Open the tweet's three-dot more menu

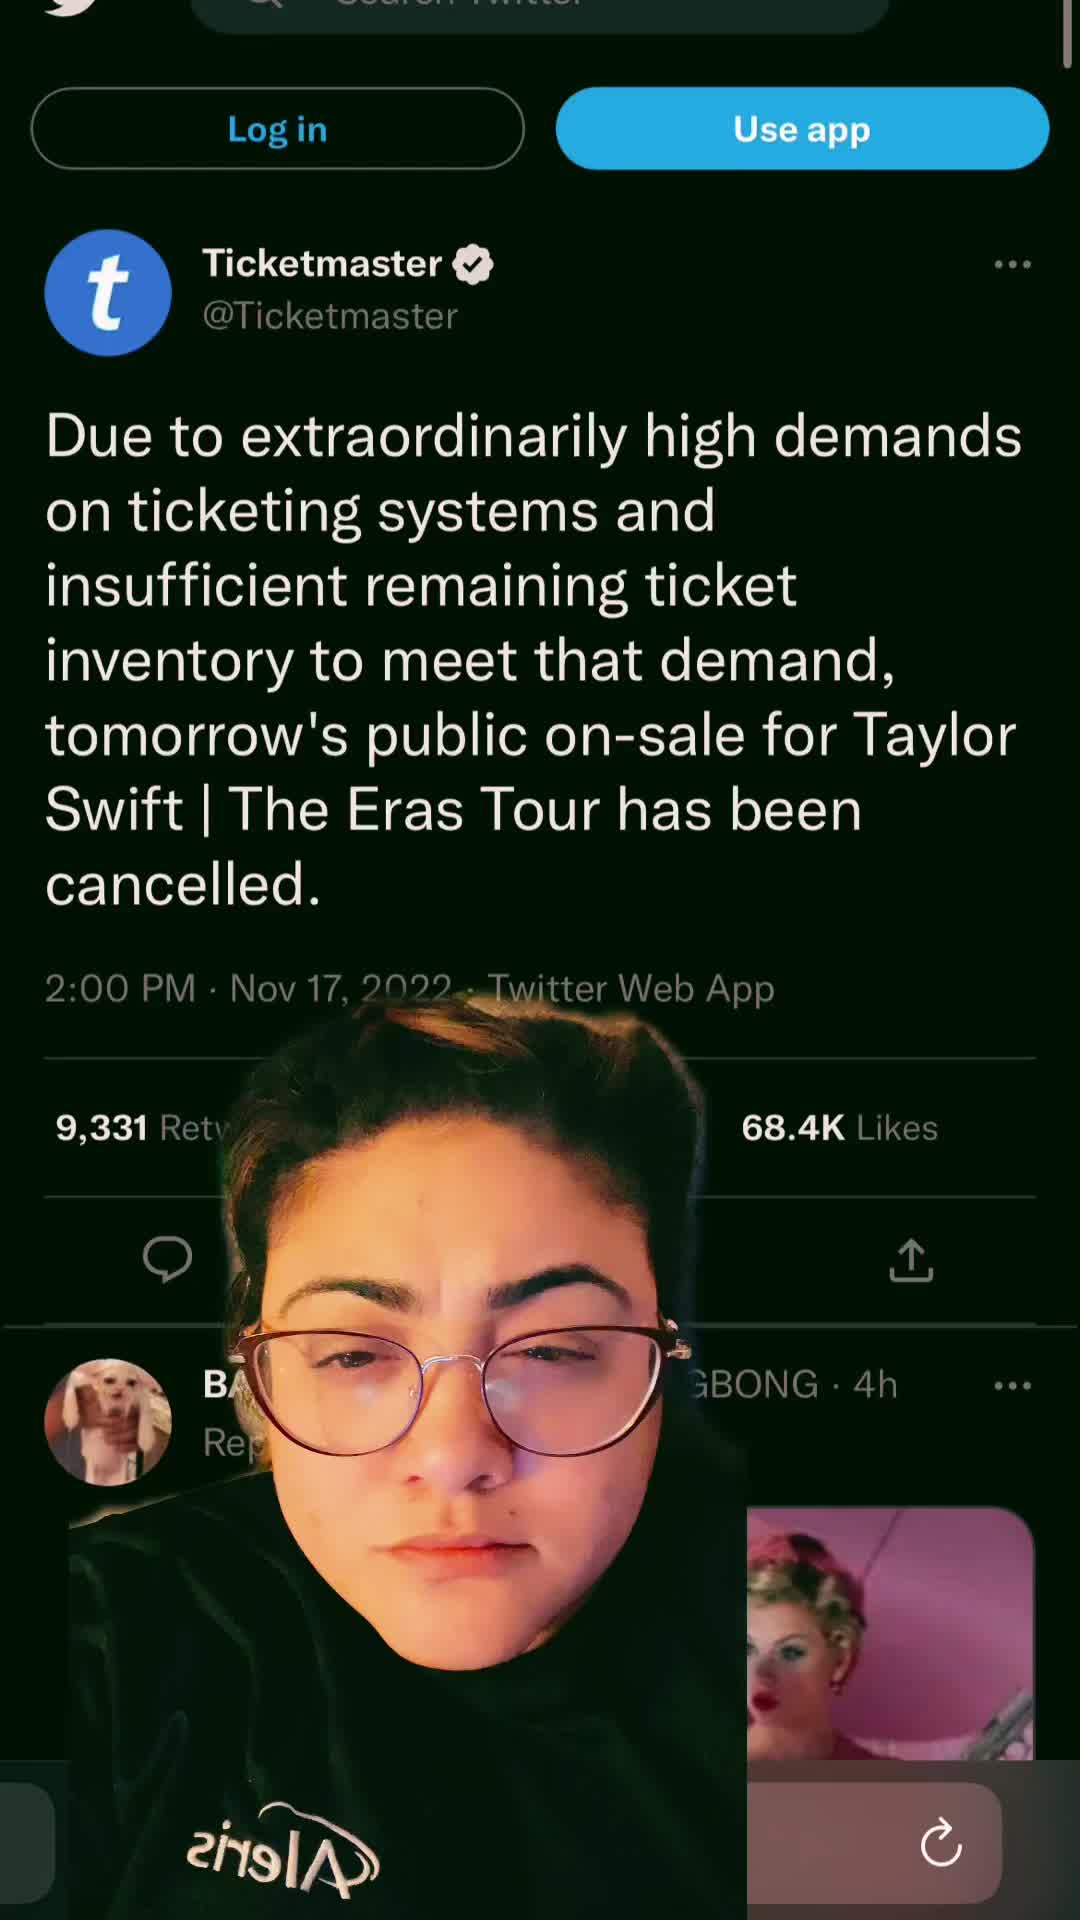point(1012,264)
